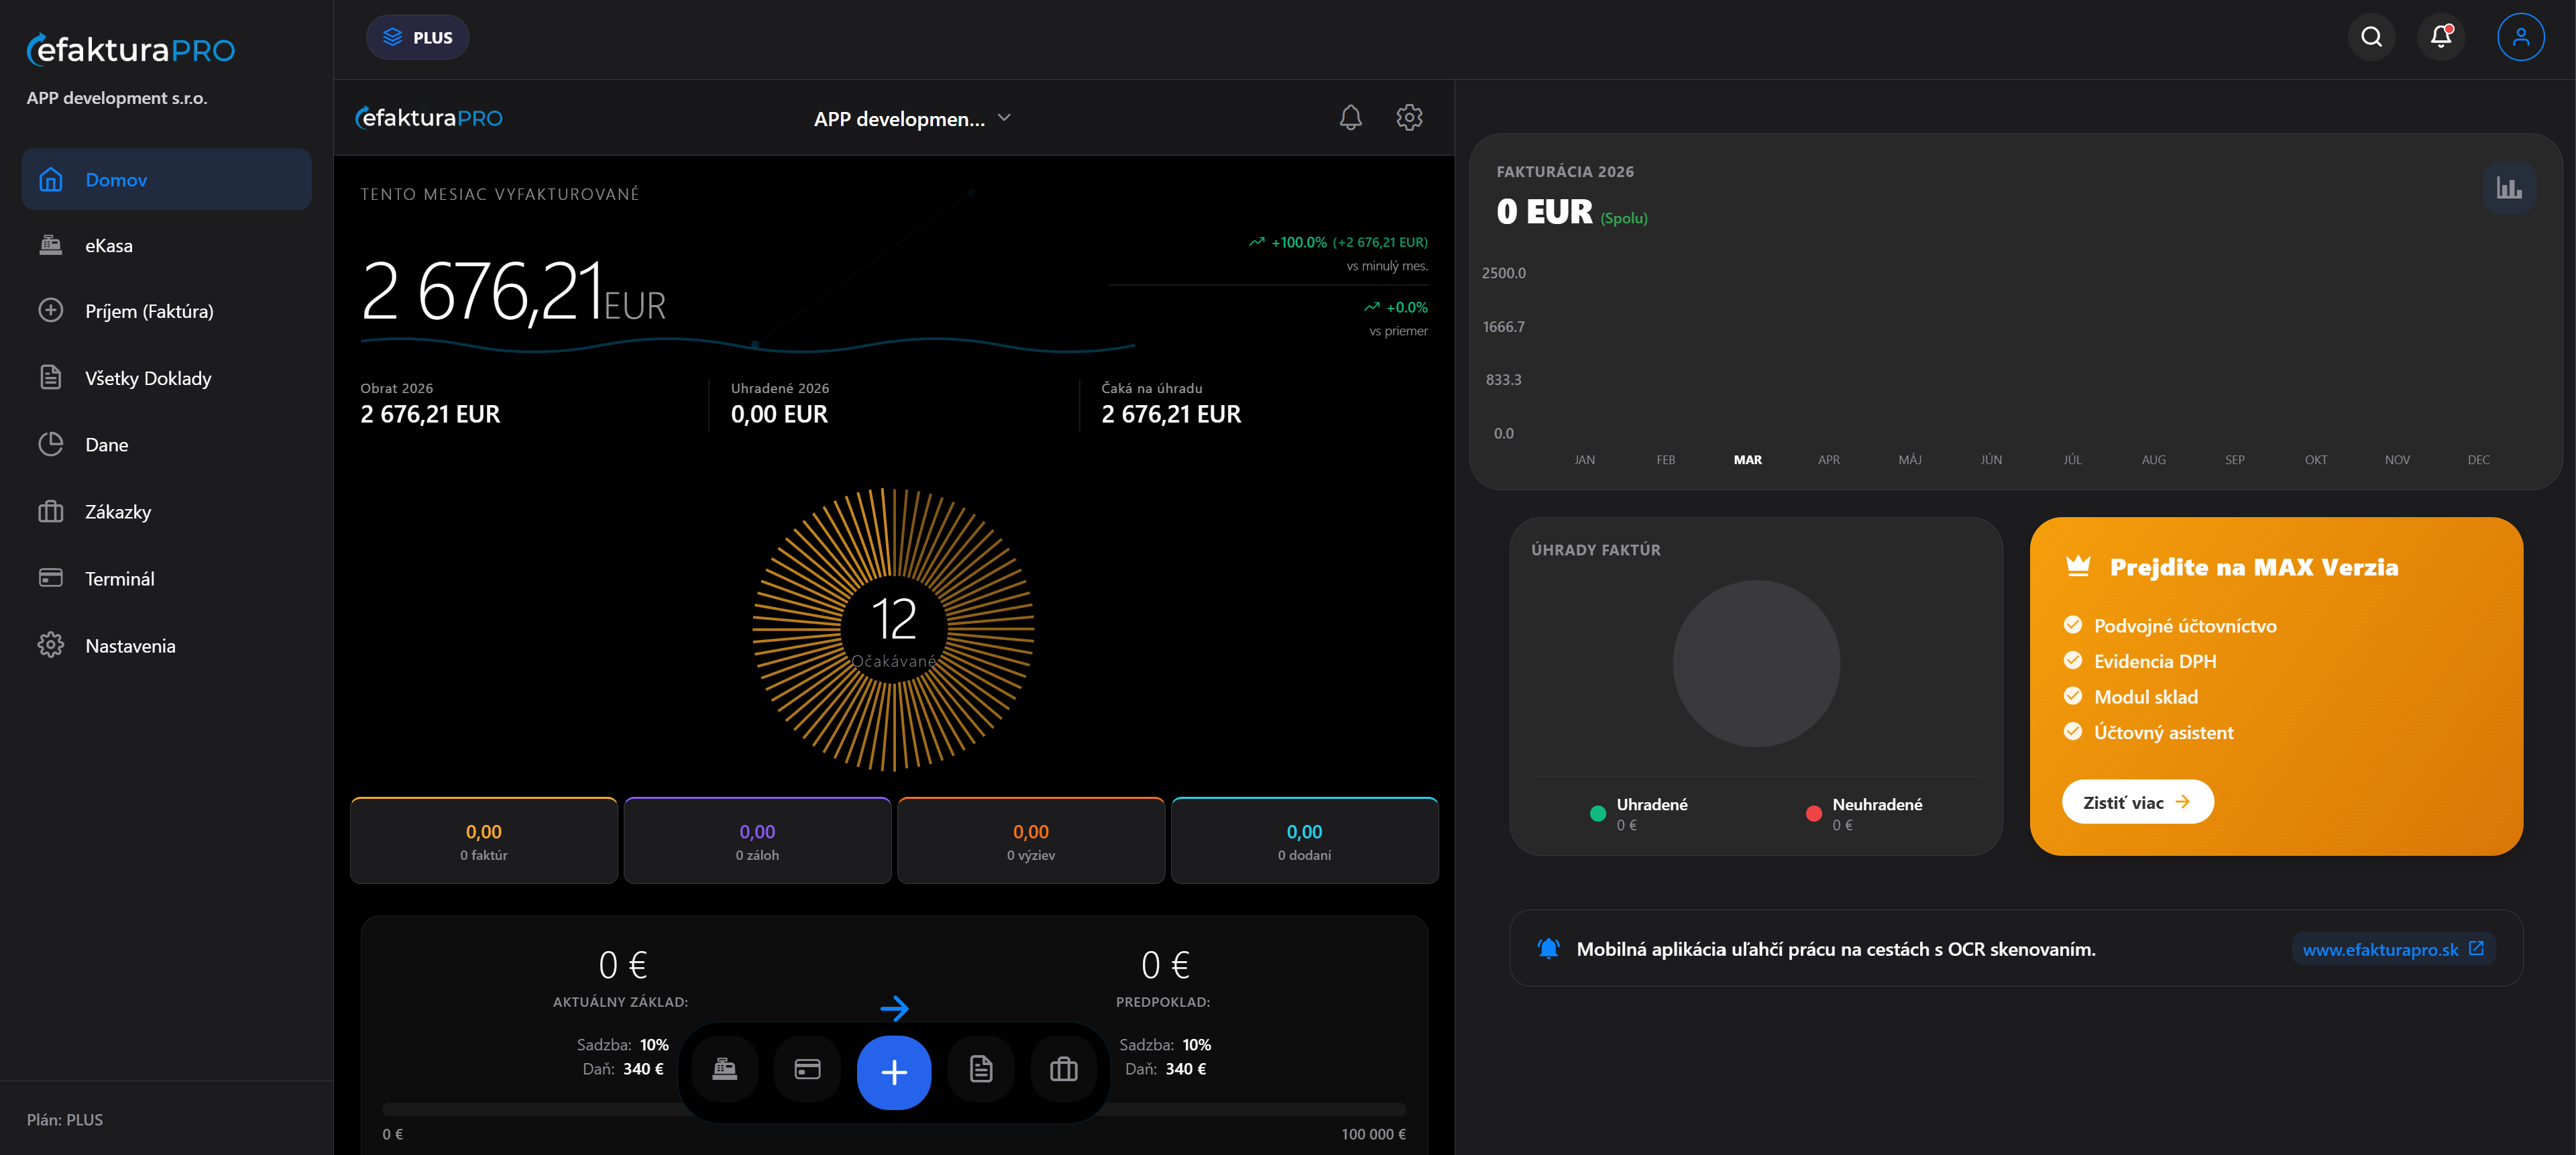Select MAR on the billing chart axis
The height and width of the screenshot is (1155, 2576).
pyautogui.click(x=1747, y=460)
